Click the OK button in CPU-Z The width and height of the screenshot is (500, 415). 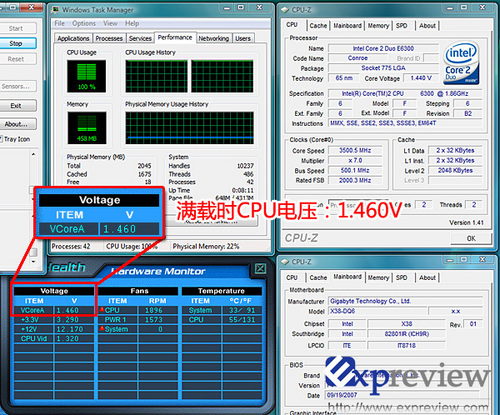pos(471,238)
